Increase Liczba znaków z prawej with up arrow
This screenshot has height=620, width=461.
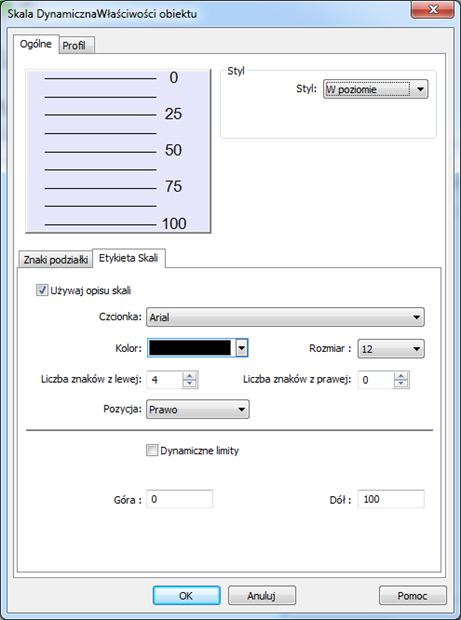point(401,376)
